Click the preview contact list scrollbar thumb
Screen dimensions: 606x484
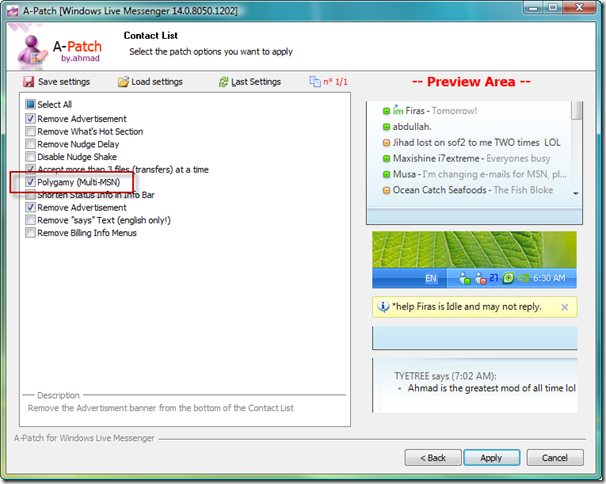tap(577, 111)
